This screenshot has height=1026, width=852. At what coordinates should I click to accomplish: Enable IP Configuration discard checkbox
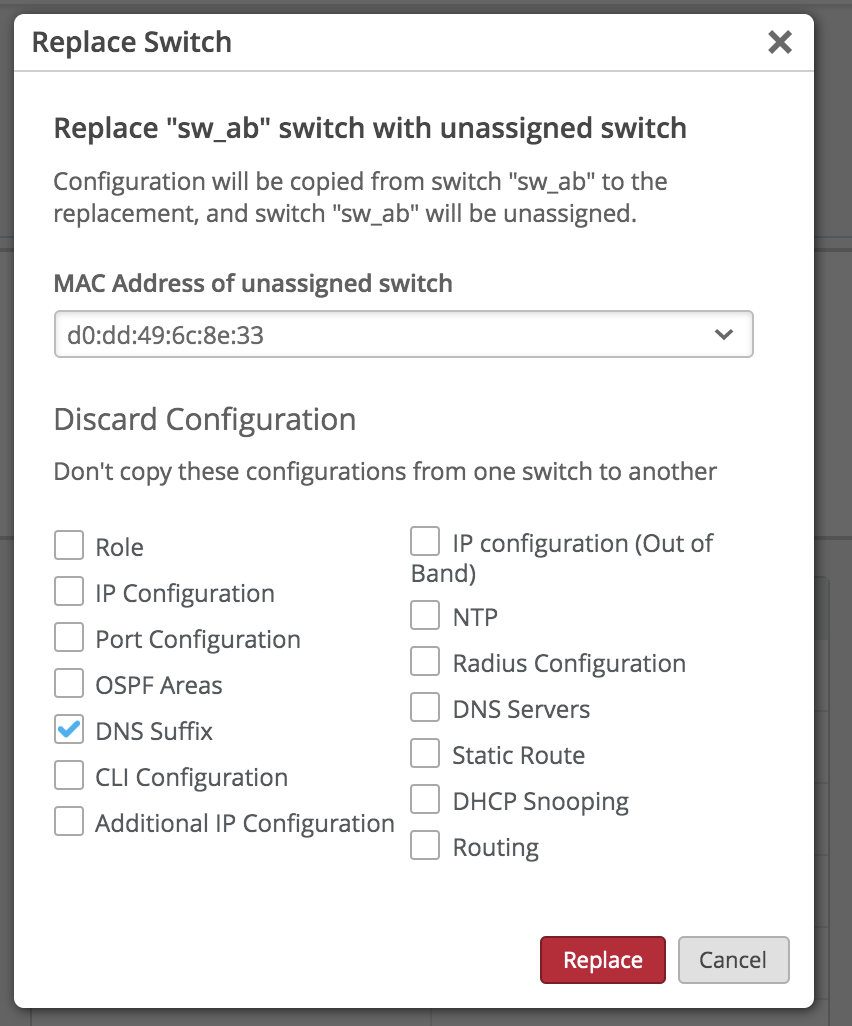pyautogui.click(x=69, y=592)
